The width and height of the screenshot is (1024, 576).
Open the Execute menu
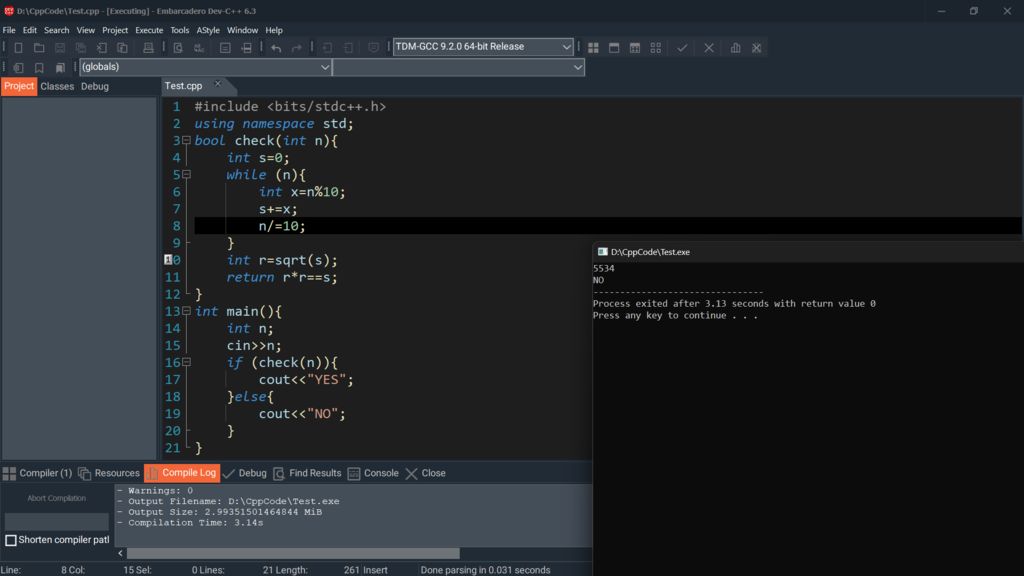(x=149, y=30)
